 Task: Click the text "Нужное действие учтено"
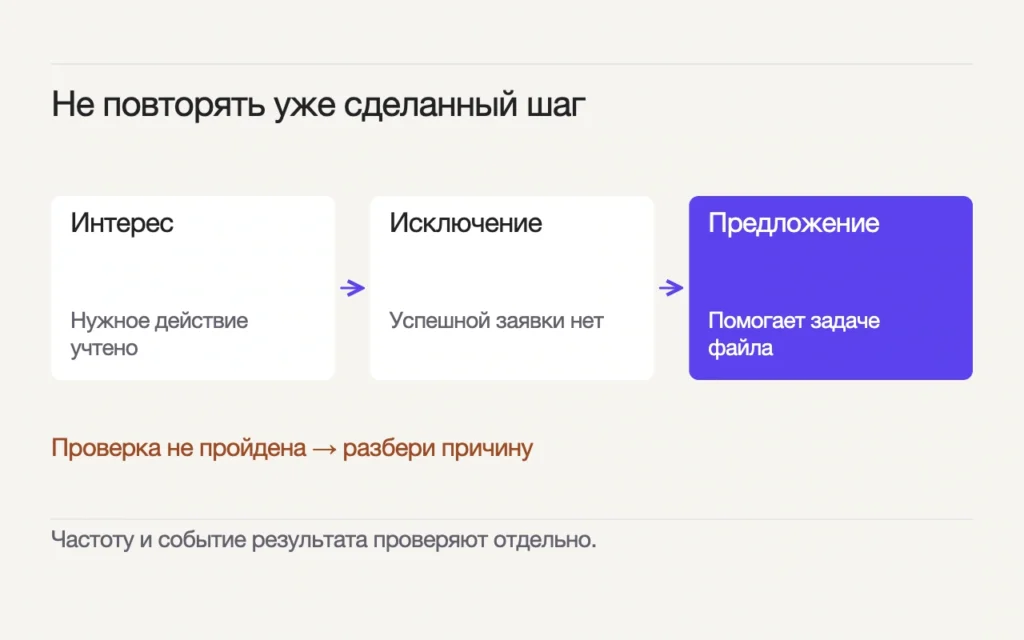click(159, 334)
